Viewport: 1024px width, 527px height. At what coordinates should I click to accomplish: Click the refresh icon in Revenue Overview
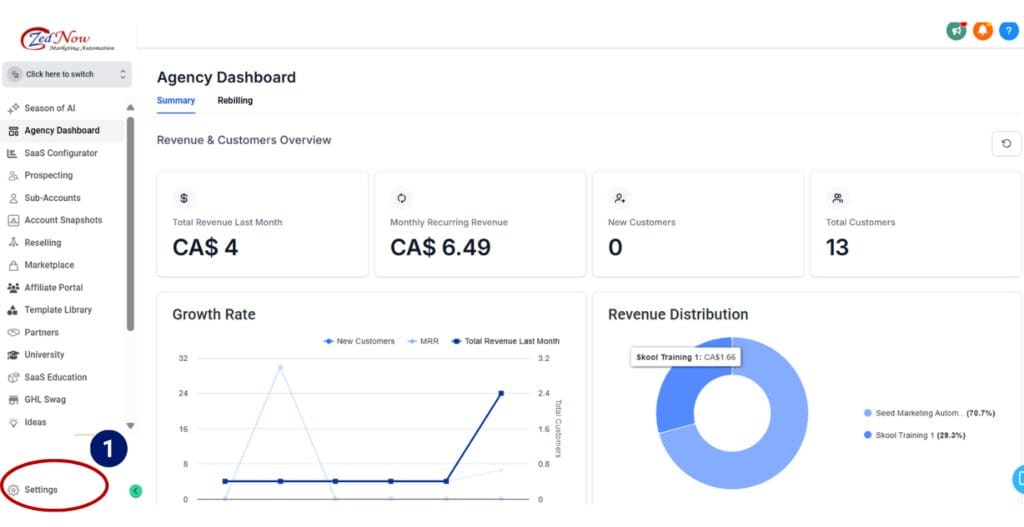pos(1006,144)
